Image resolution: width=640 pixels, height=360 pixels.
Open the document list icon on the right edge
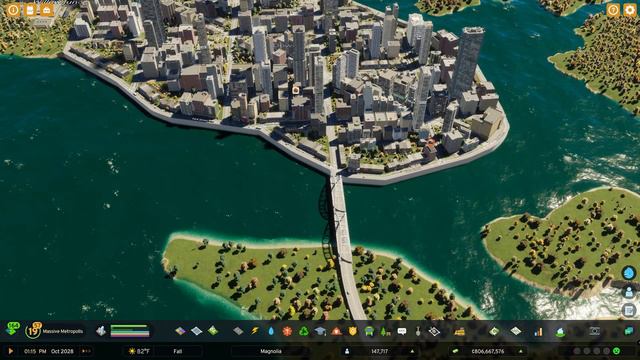pyautogui.click(x=629, y=311)
